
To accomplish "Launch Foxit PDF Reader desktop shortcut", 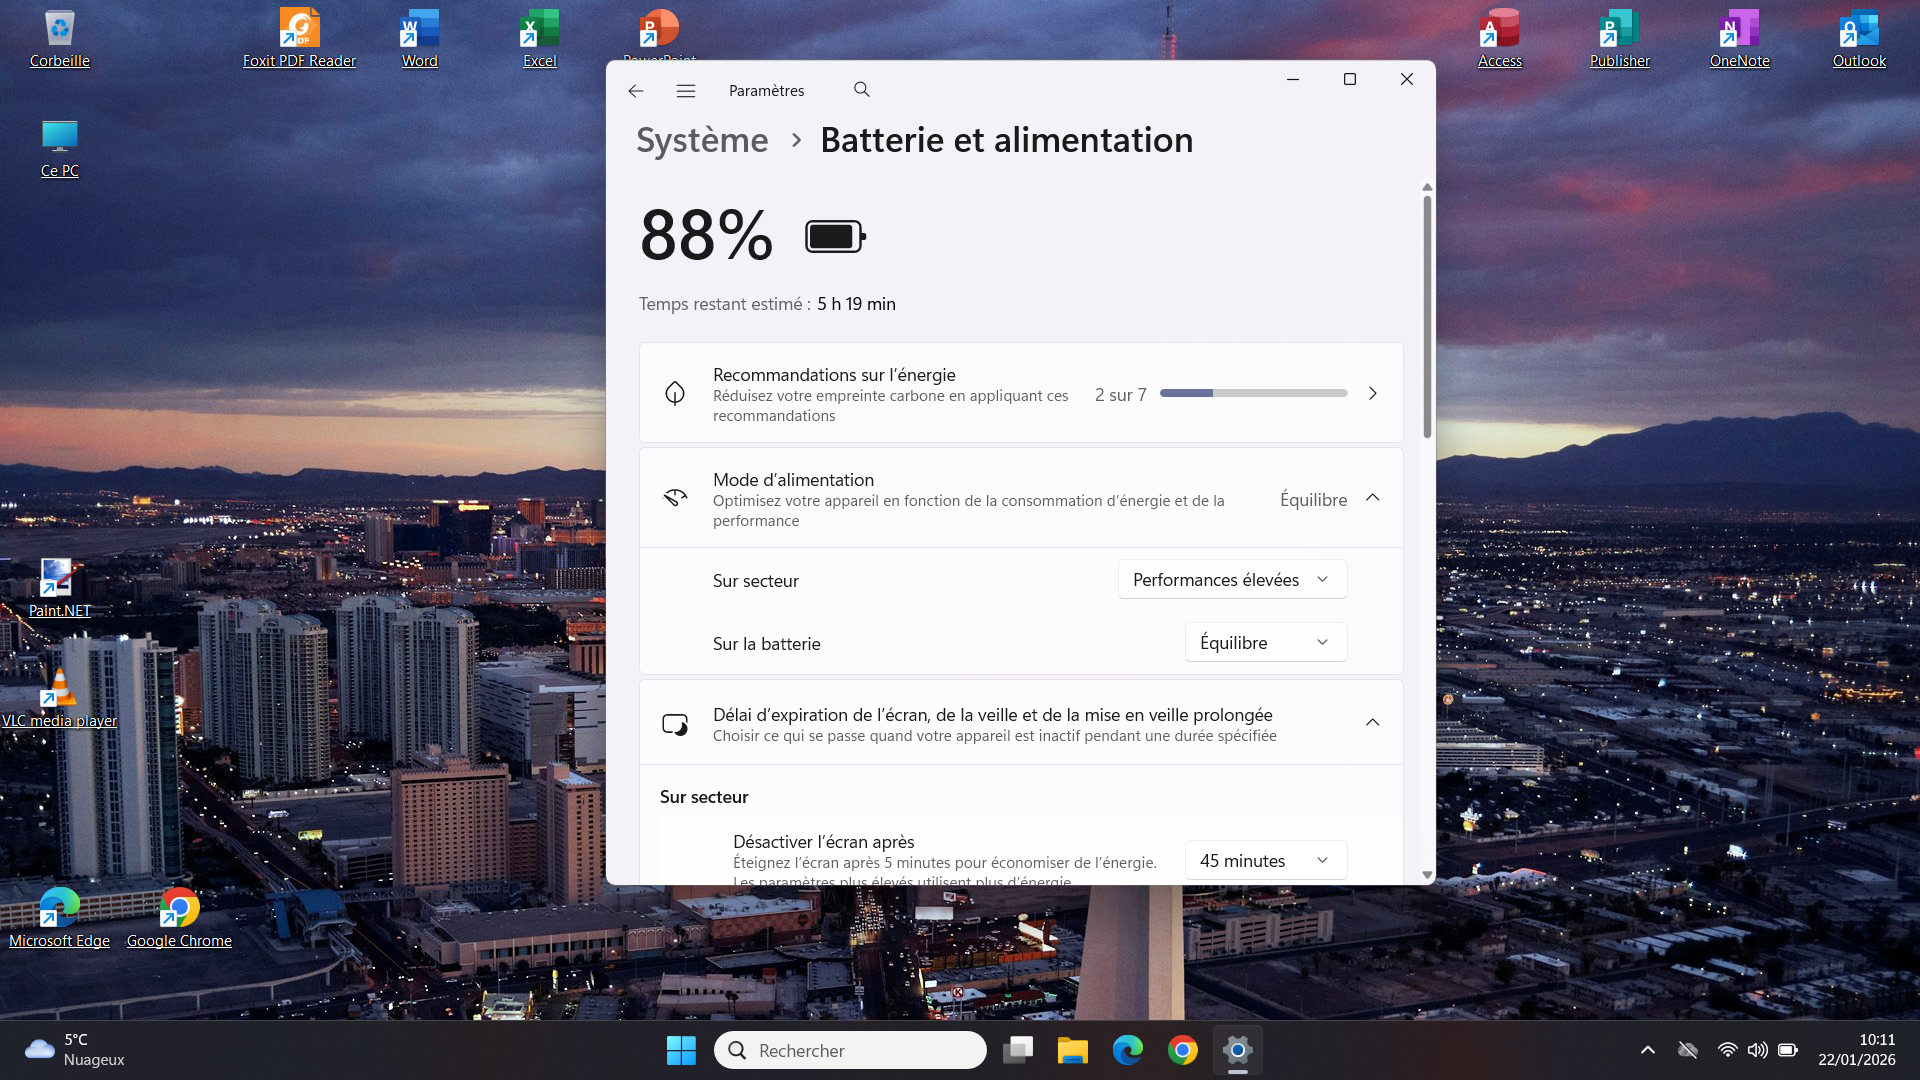I will (x=299, y=40).
